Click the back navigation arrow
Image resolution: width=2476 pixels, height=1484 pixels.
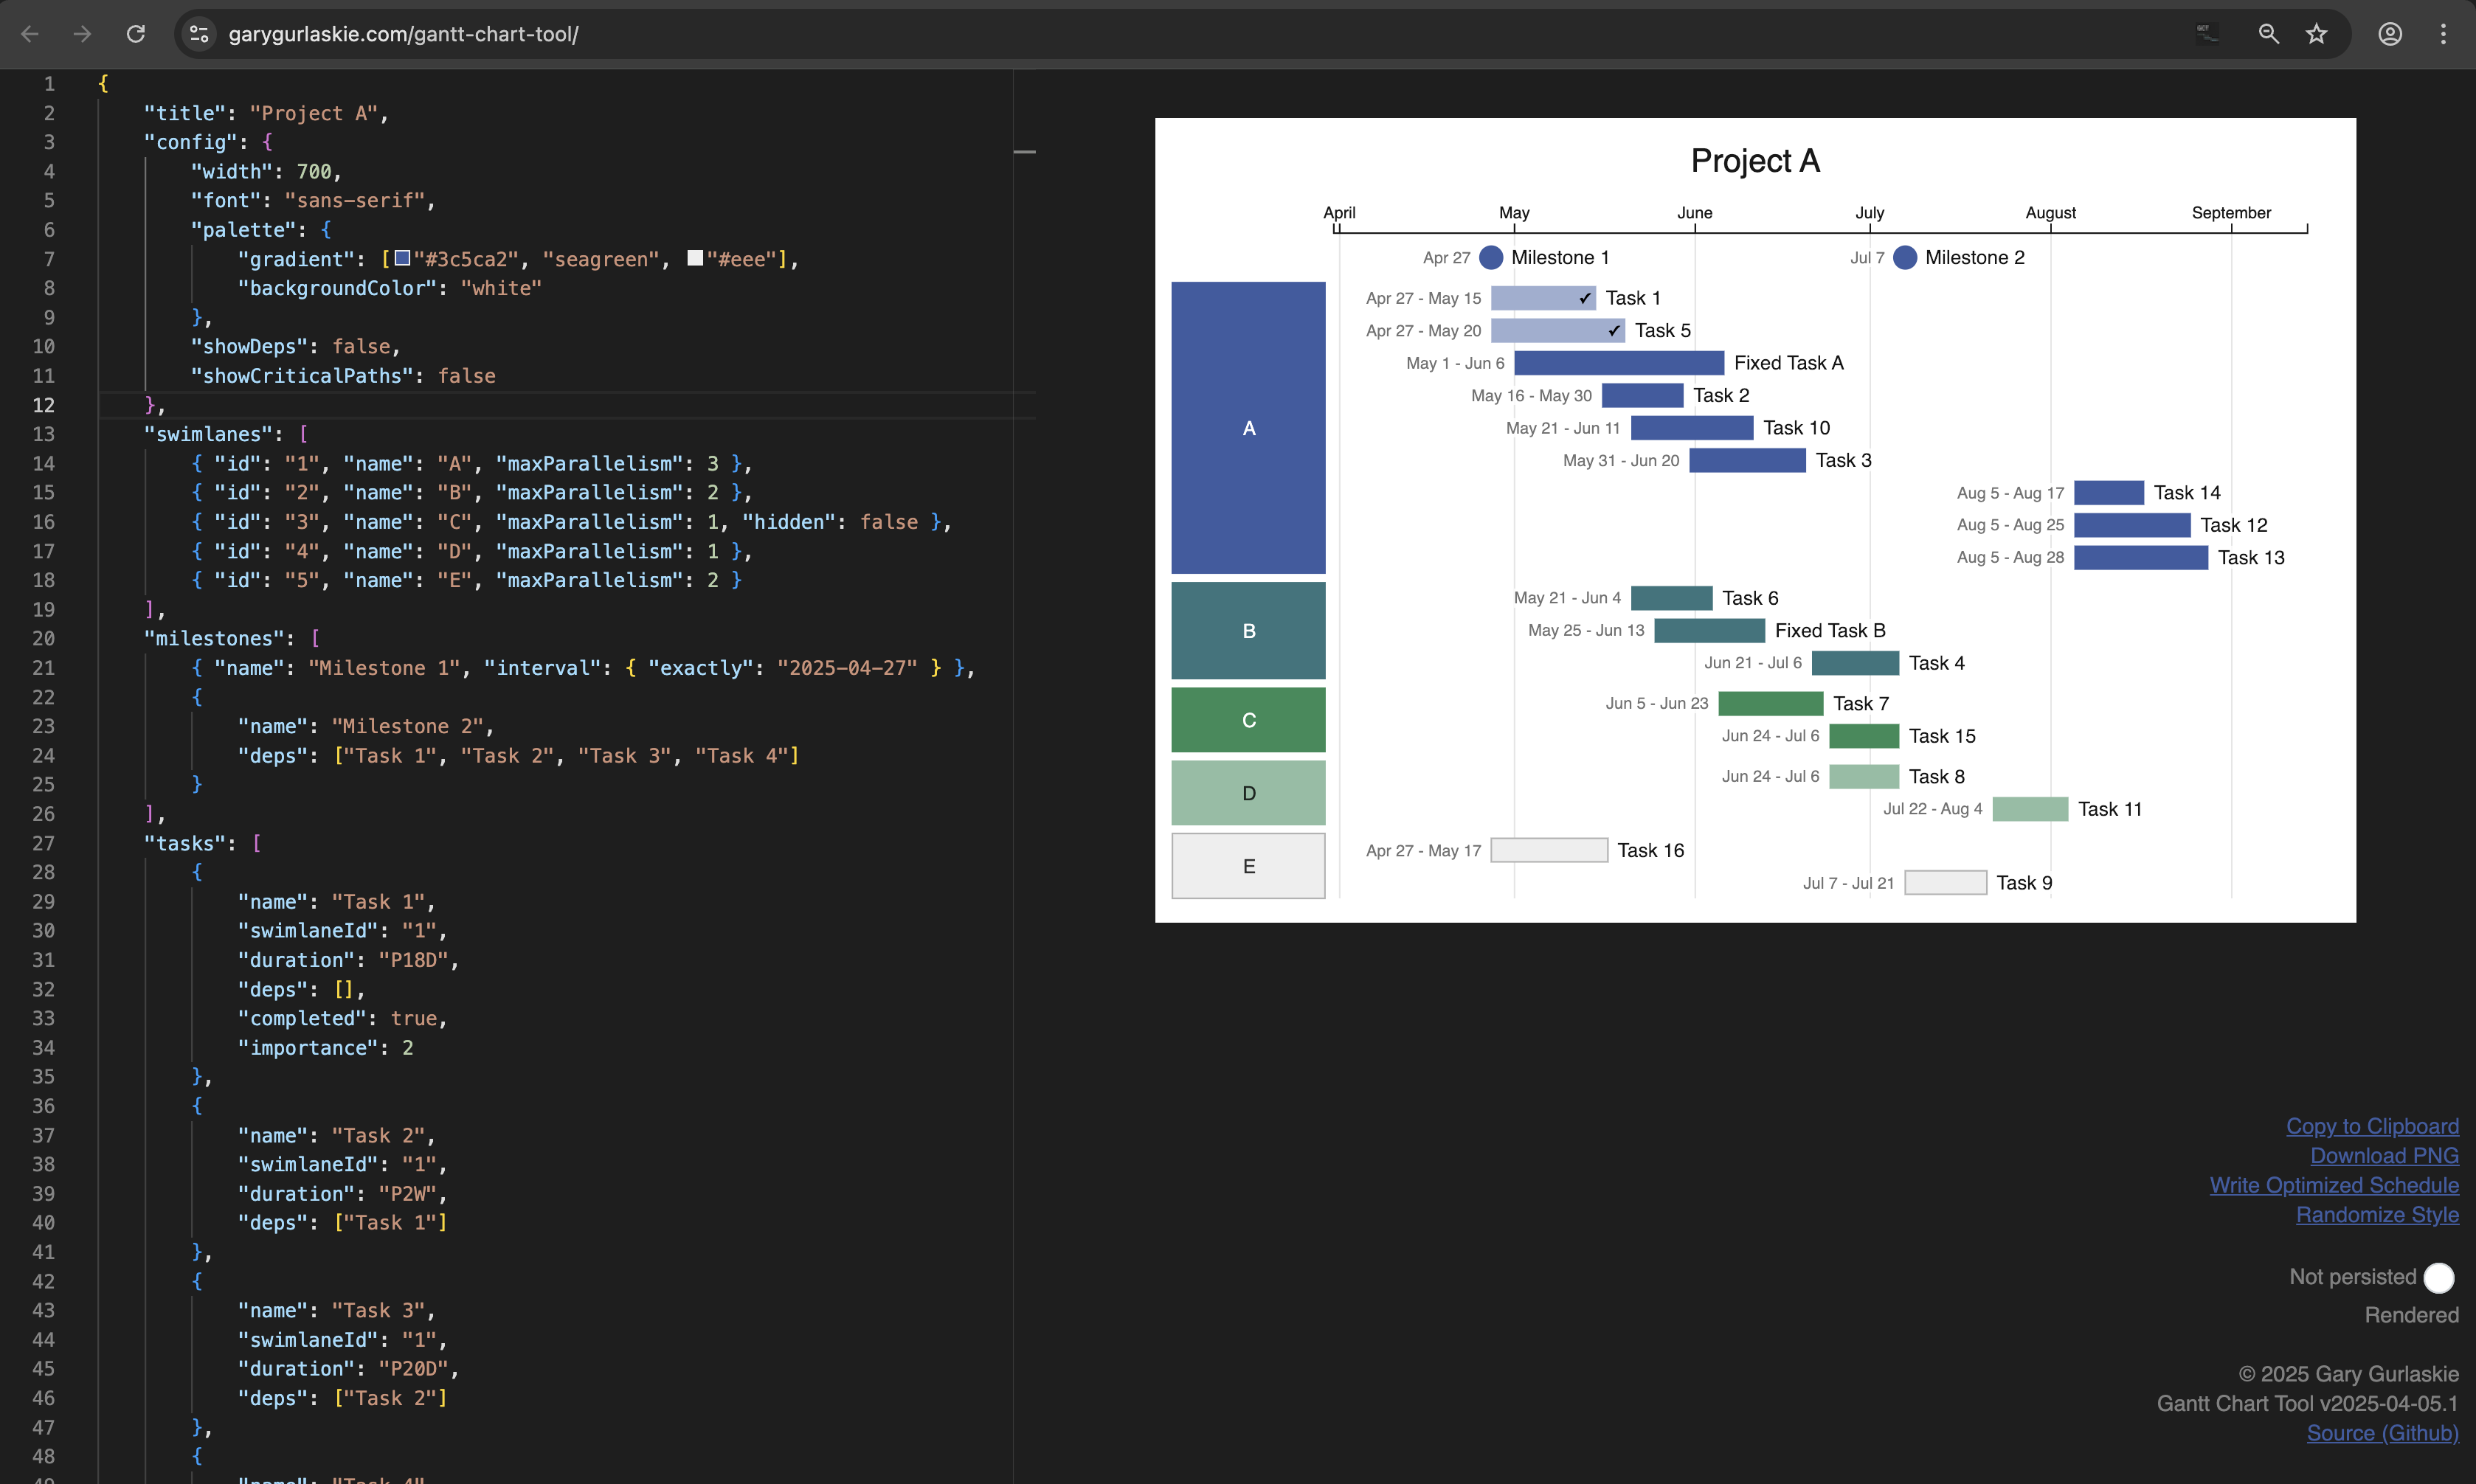click(x=30, y=33)
